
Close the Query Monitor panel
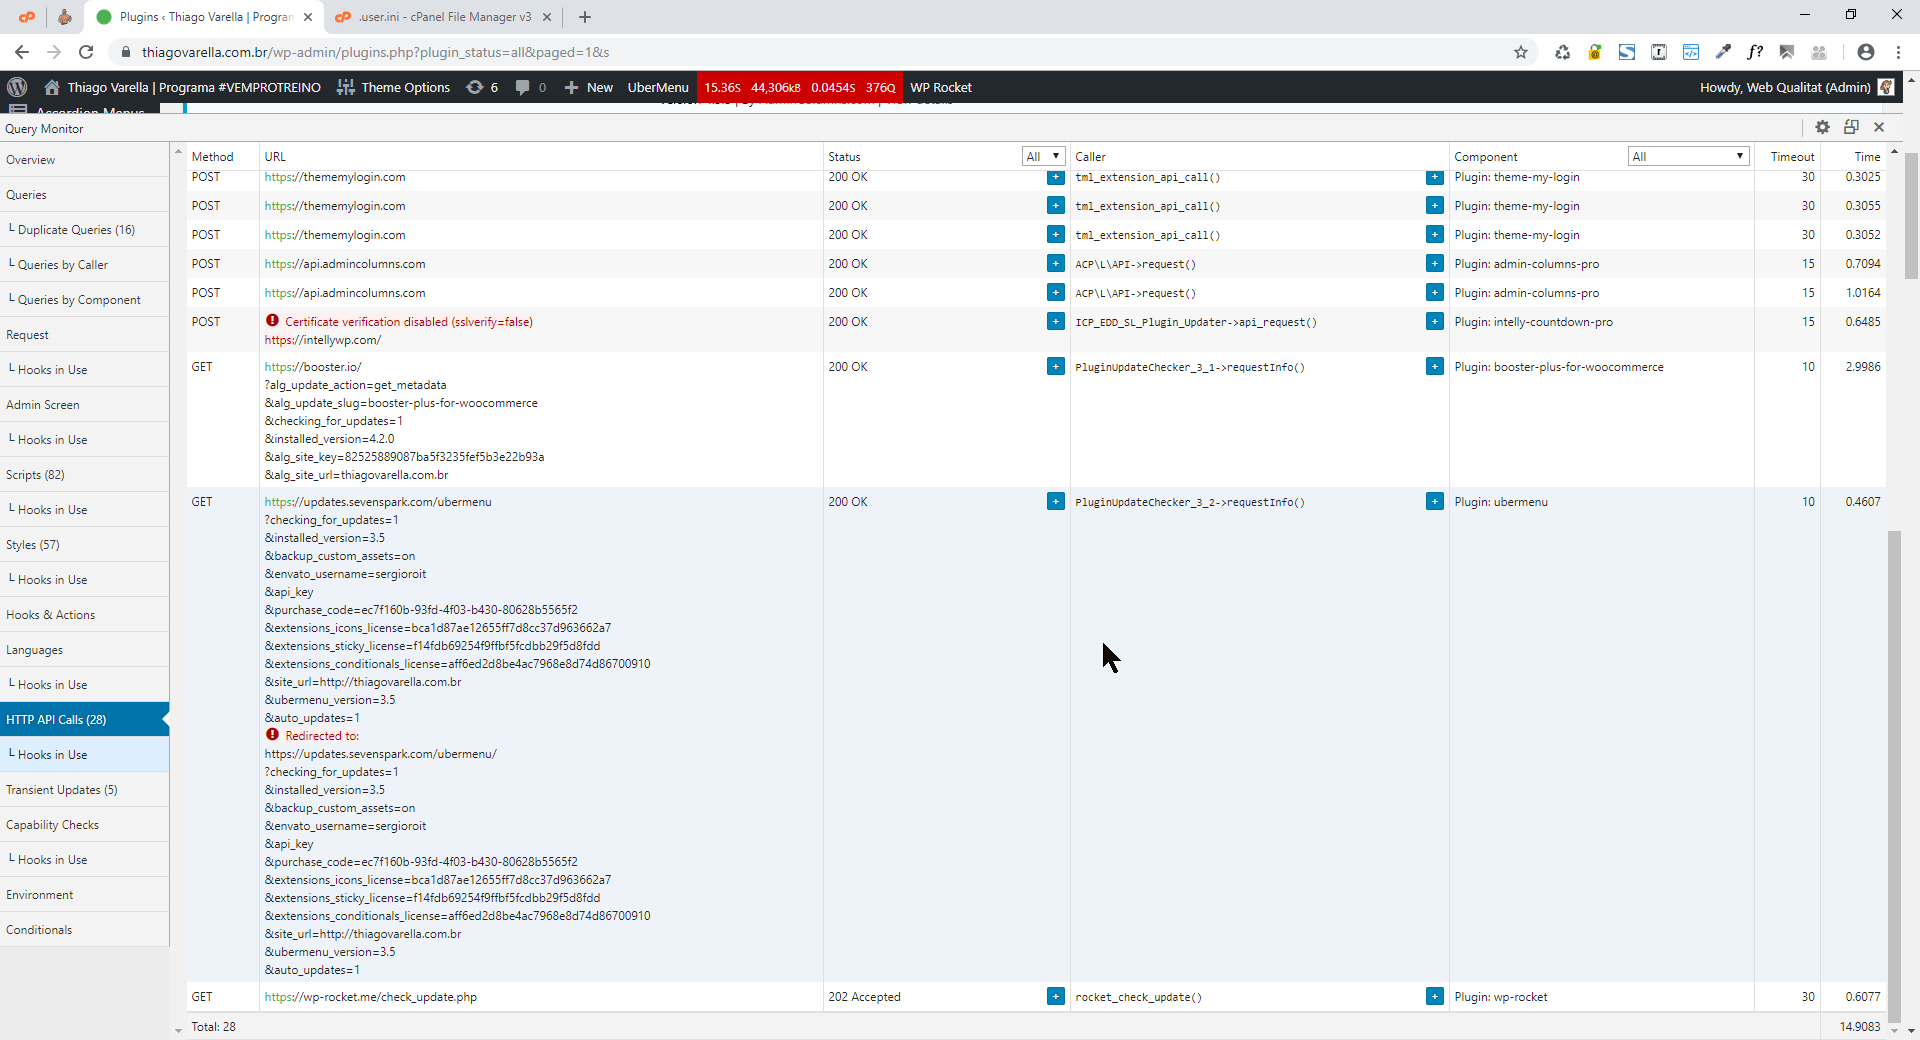pyautogui.click(x=1879, y=127)
